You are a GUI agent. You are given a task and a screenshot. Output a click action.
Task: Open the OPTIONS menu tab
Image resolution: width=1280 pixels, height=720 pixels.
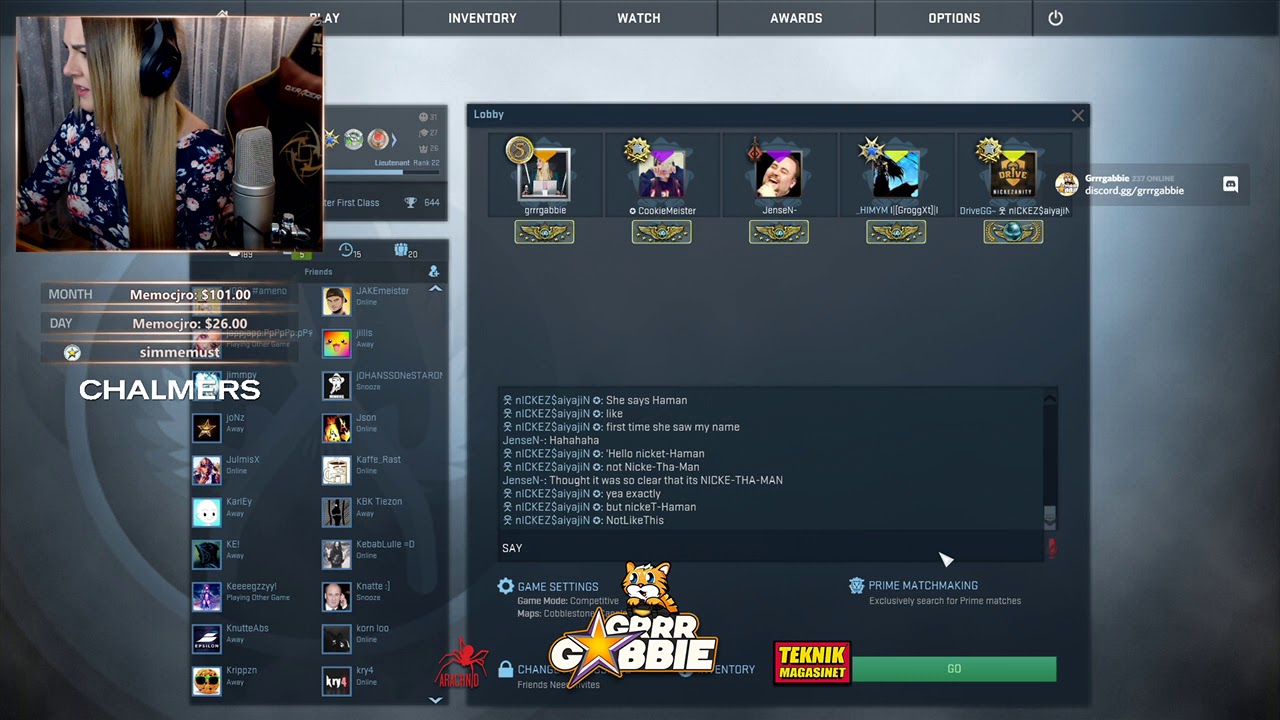(x=954, y=18)
